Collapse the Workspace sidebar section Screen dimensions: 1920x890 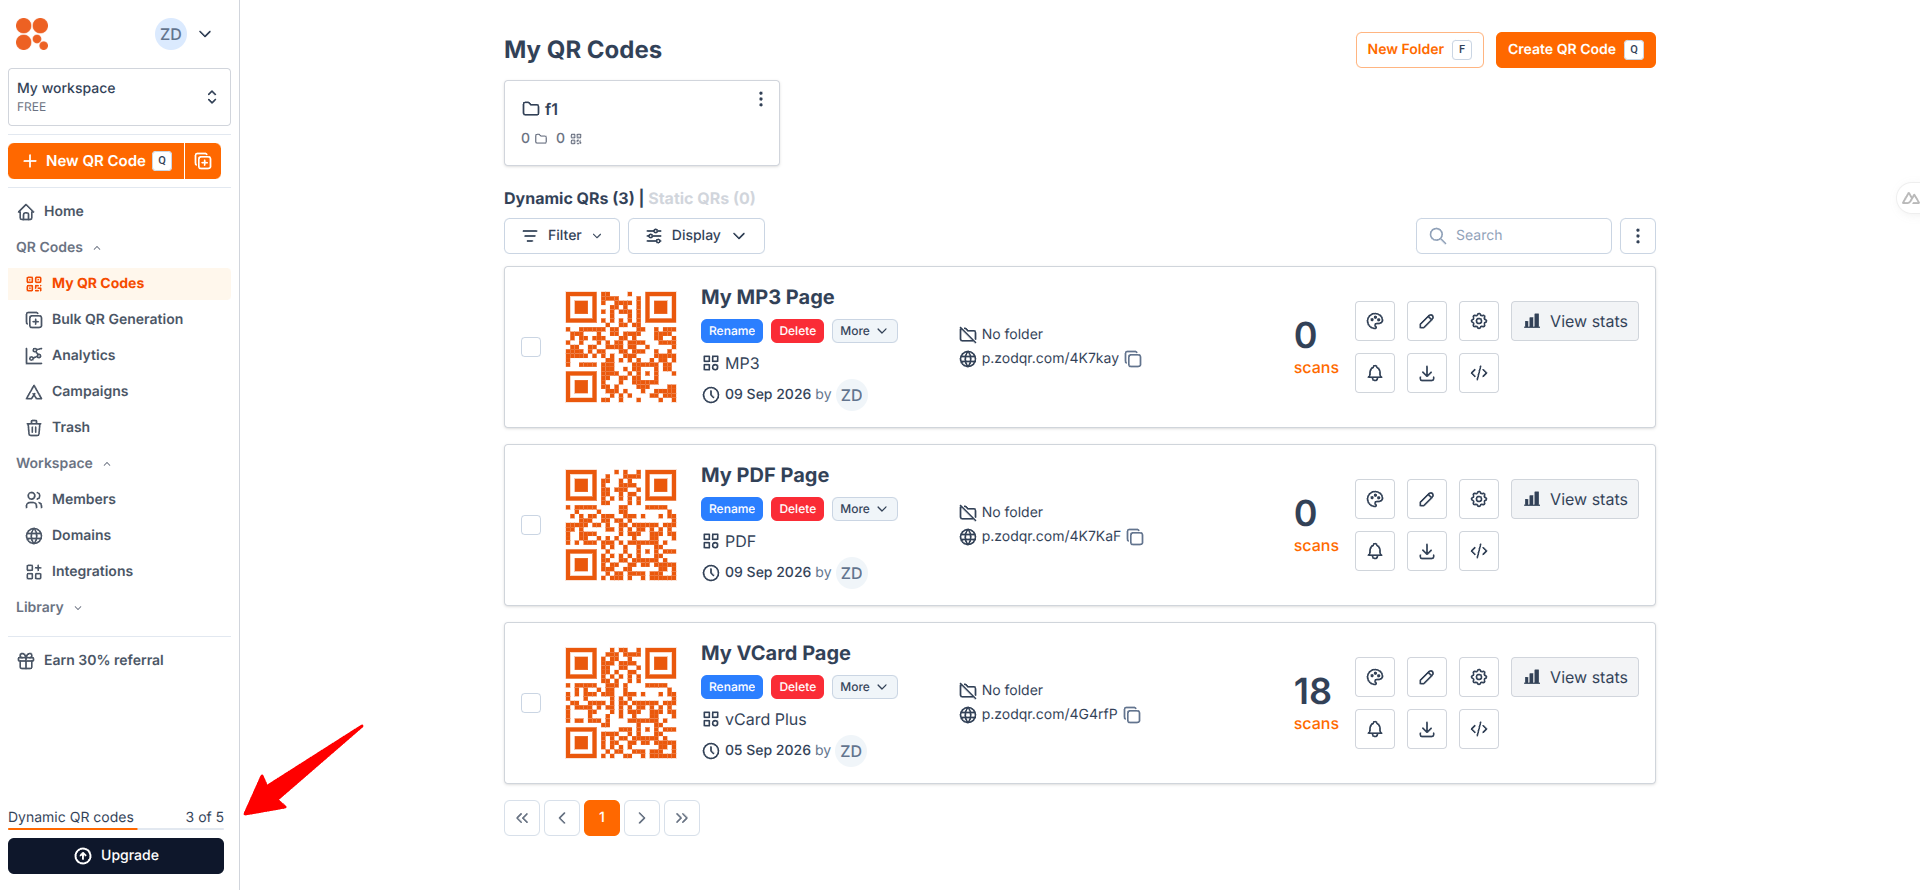click(64, 463)
